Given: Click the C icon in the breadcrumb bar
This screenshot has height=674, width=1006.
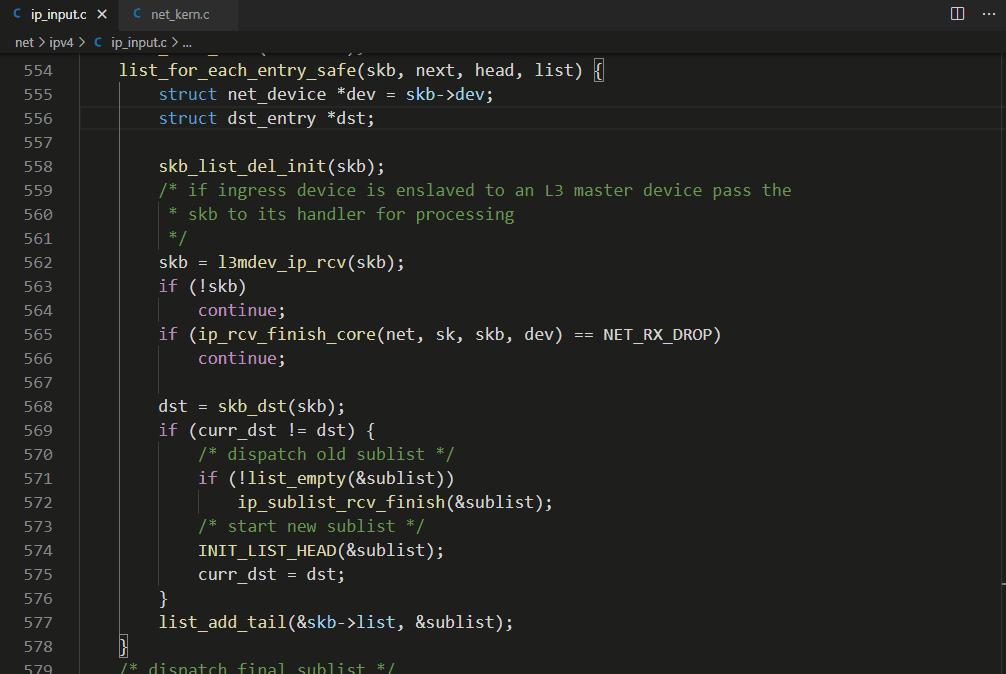Looking at the screenshot, I should click(x=98, y=42).
